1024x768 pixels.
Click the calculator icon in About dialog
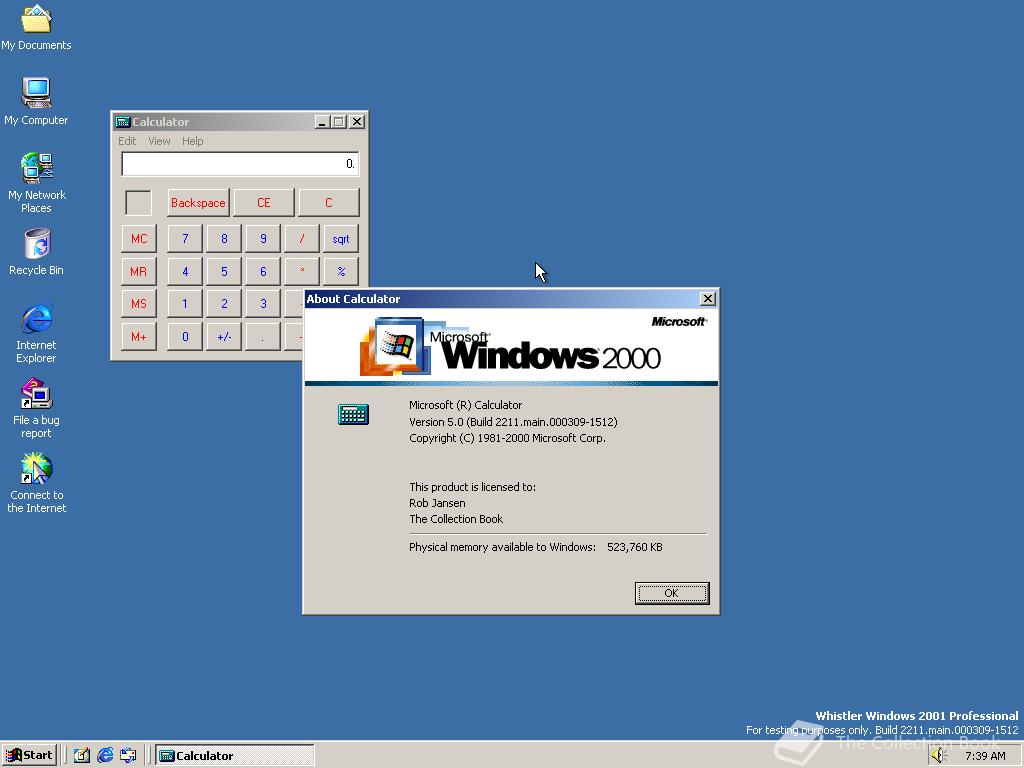click(x=353, y=414)
